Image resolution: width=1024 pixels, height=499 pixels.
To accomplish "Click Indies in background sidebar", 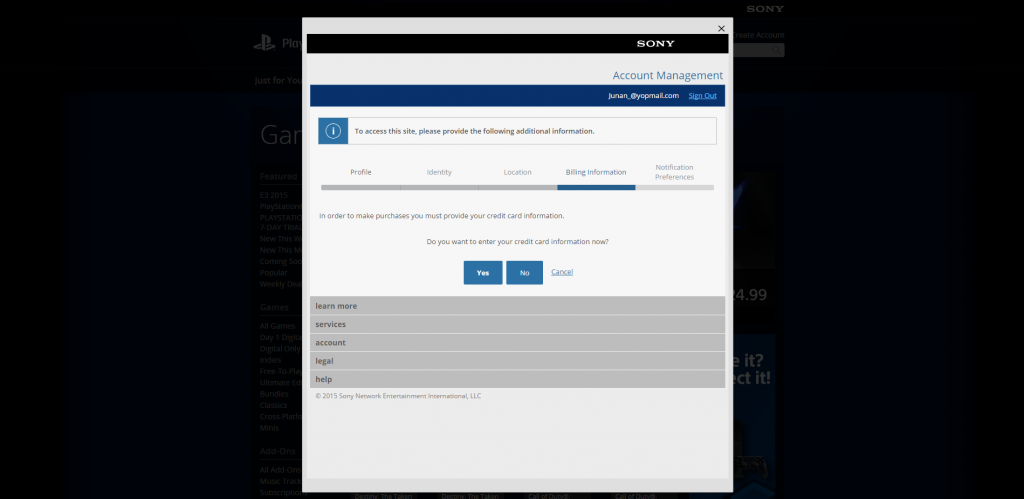I will point(270,360).
